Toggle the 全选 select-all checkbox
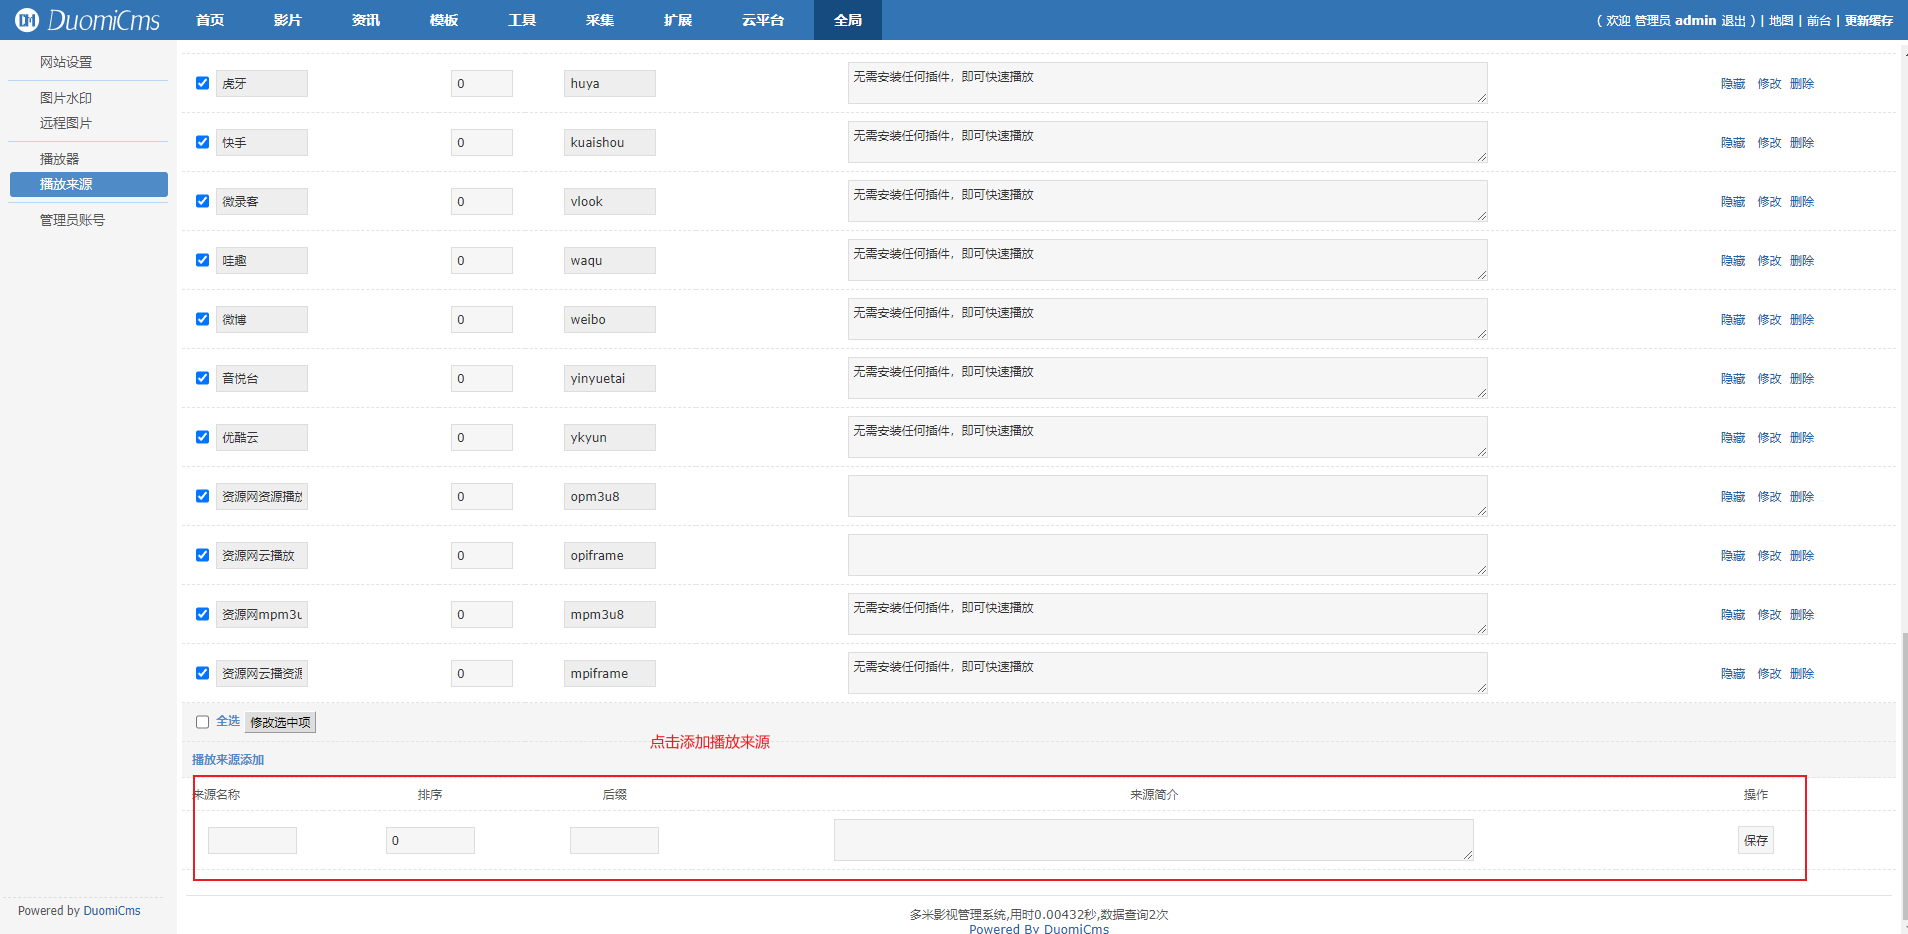The width and height of the screenshot is (1908, 934). pyautogui.click(x=203, y=722)
